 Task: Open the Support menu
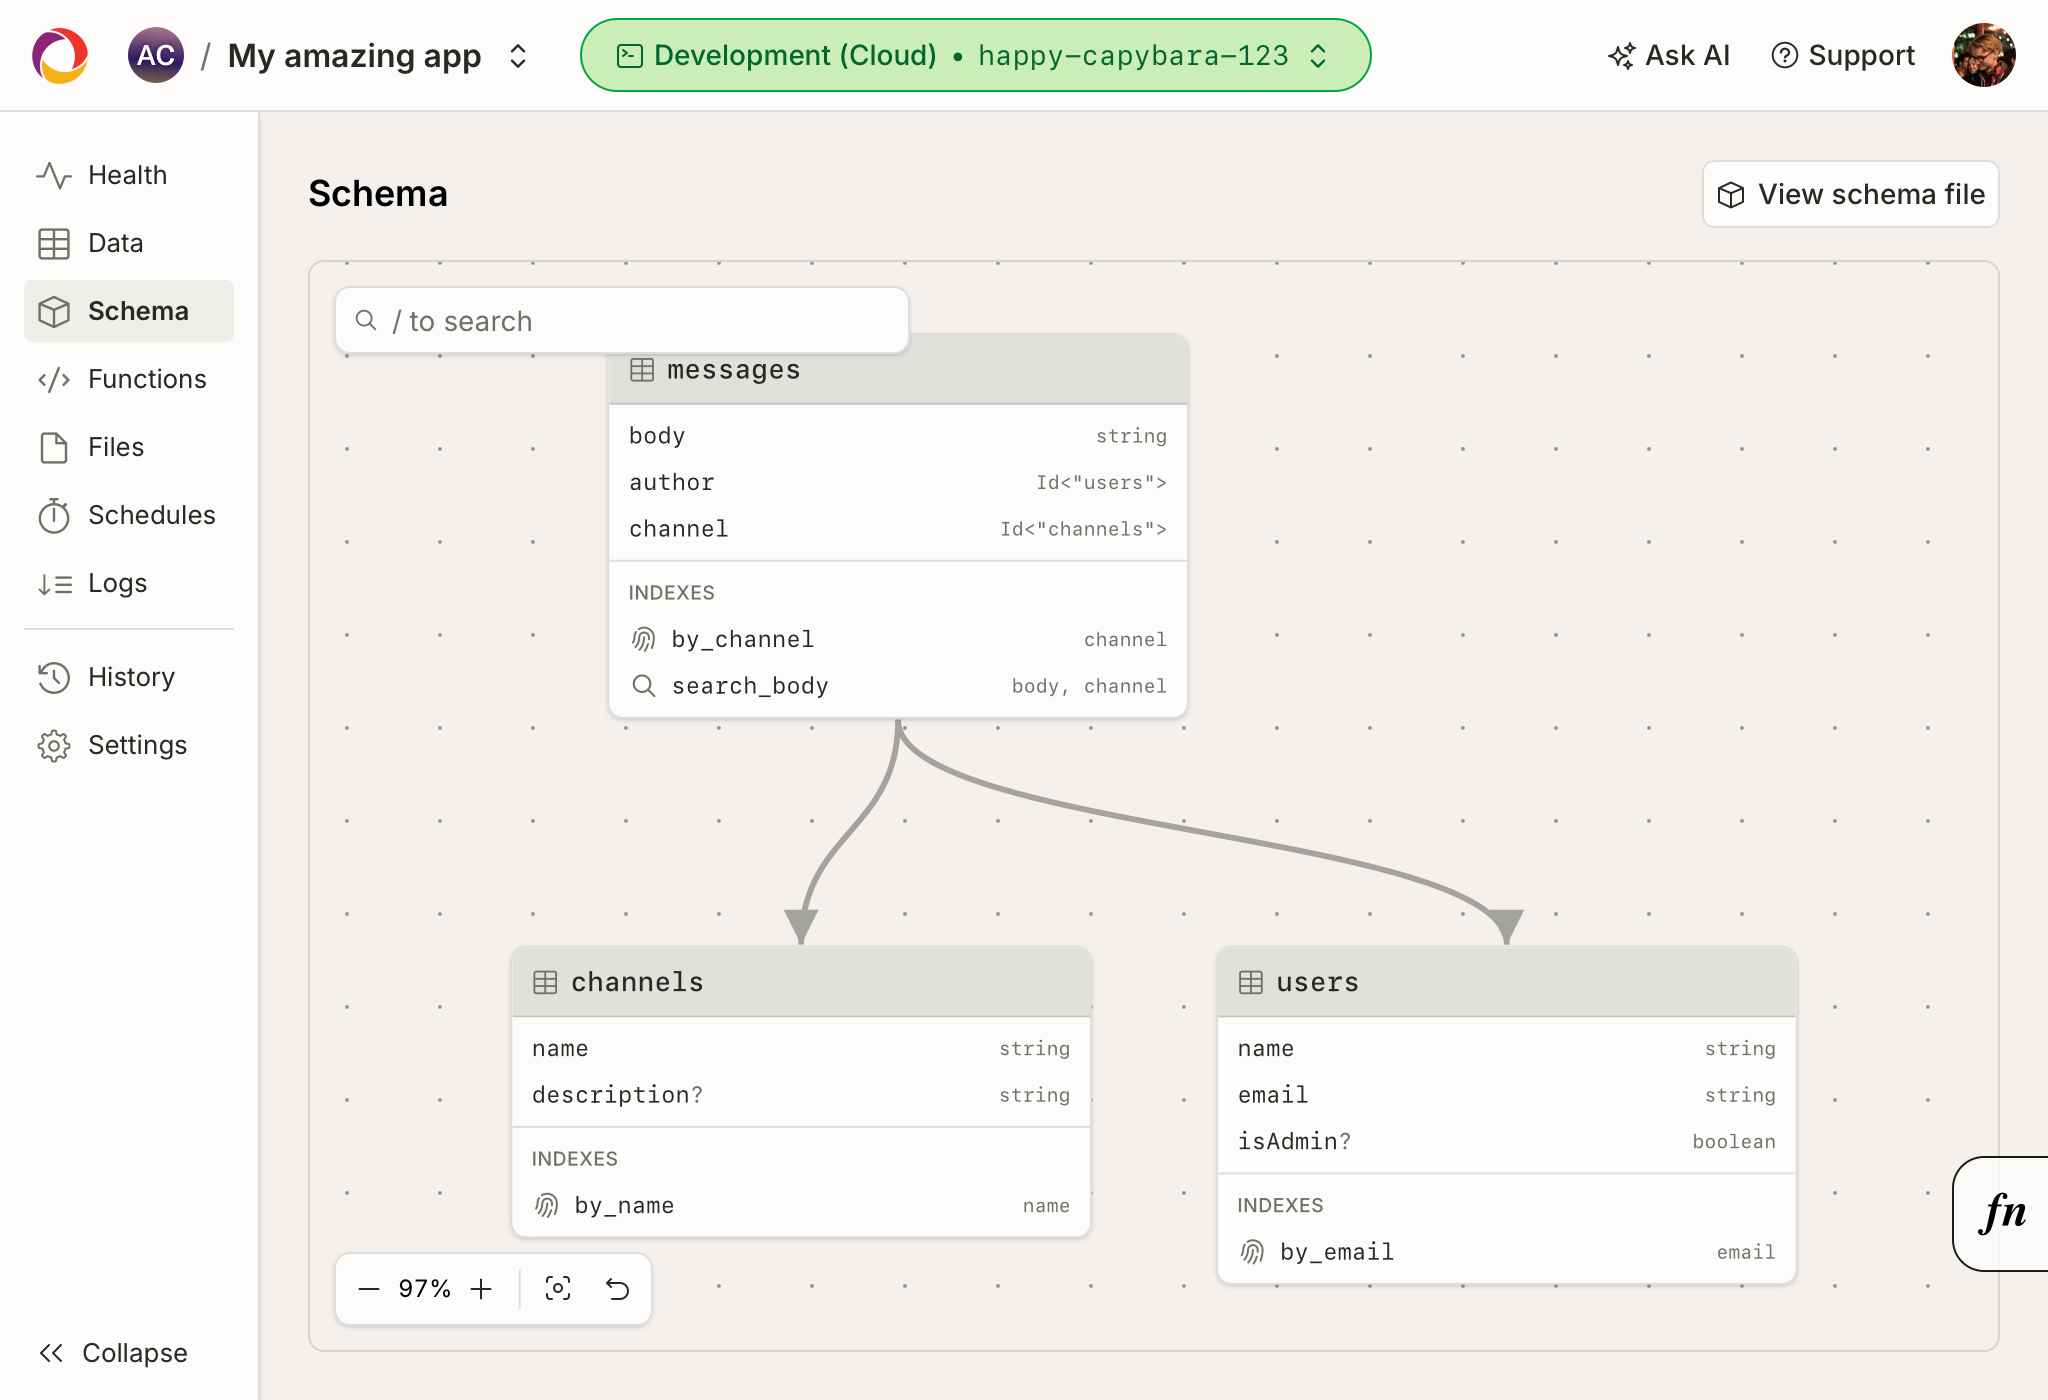tap(1843, 55)
